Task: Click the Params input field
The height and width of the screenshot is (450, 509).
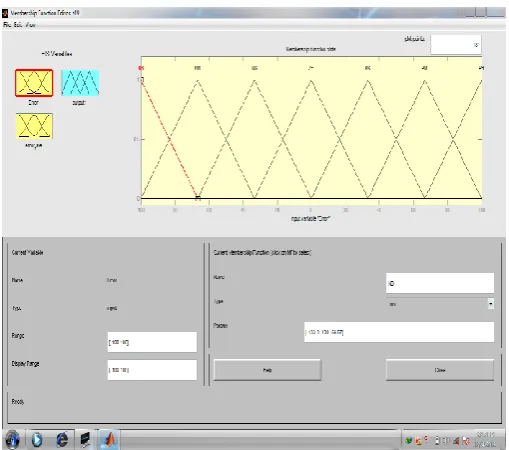Action: tap(399, 332)
